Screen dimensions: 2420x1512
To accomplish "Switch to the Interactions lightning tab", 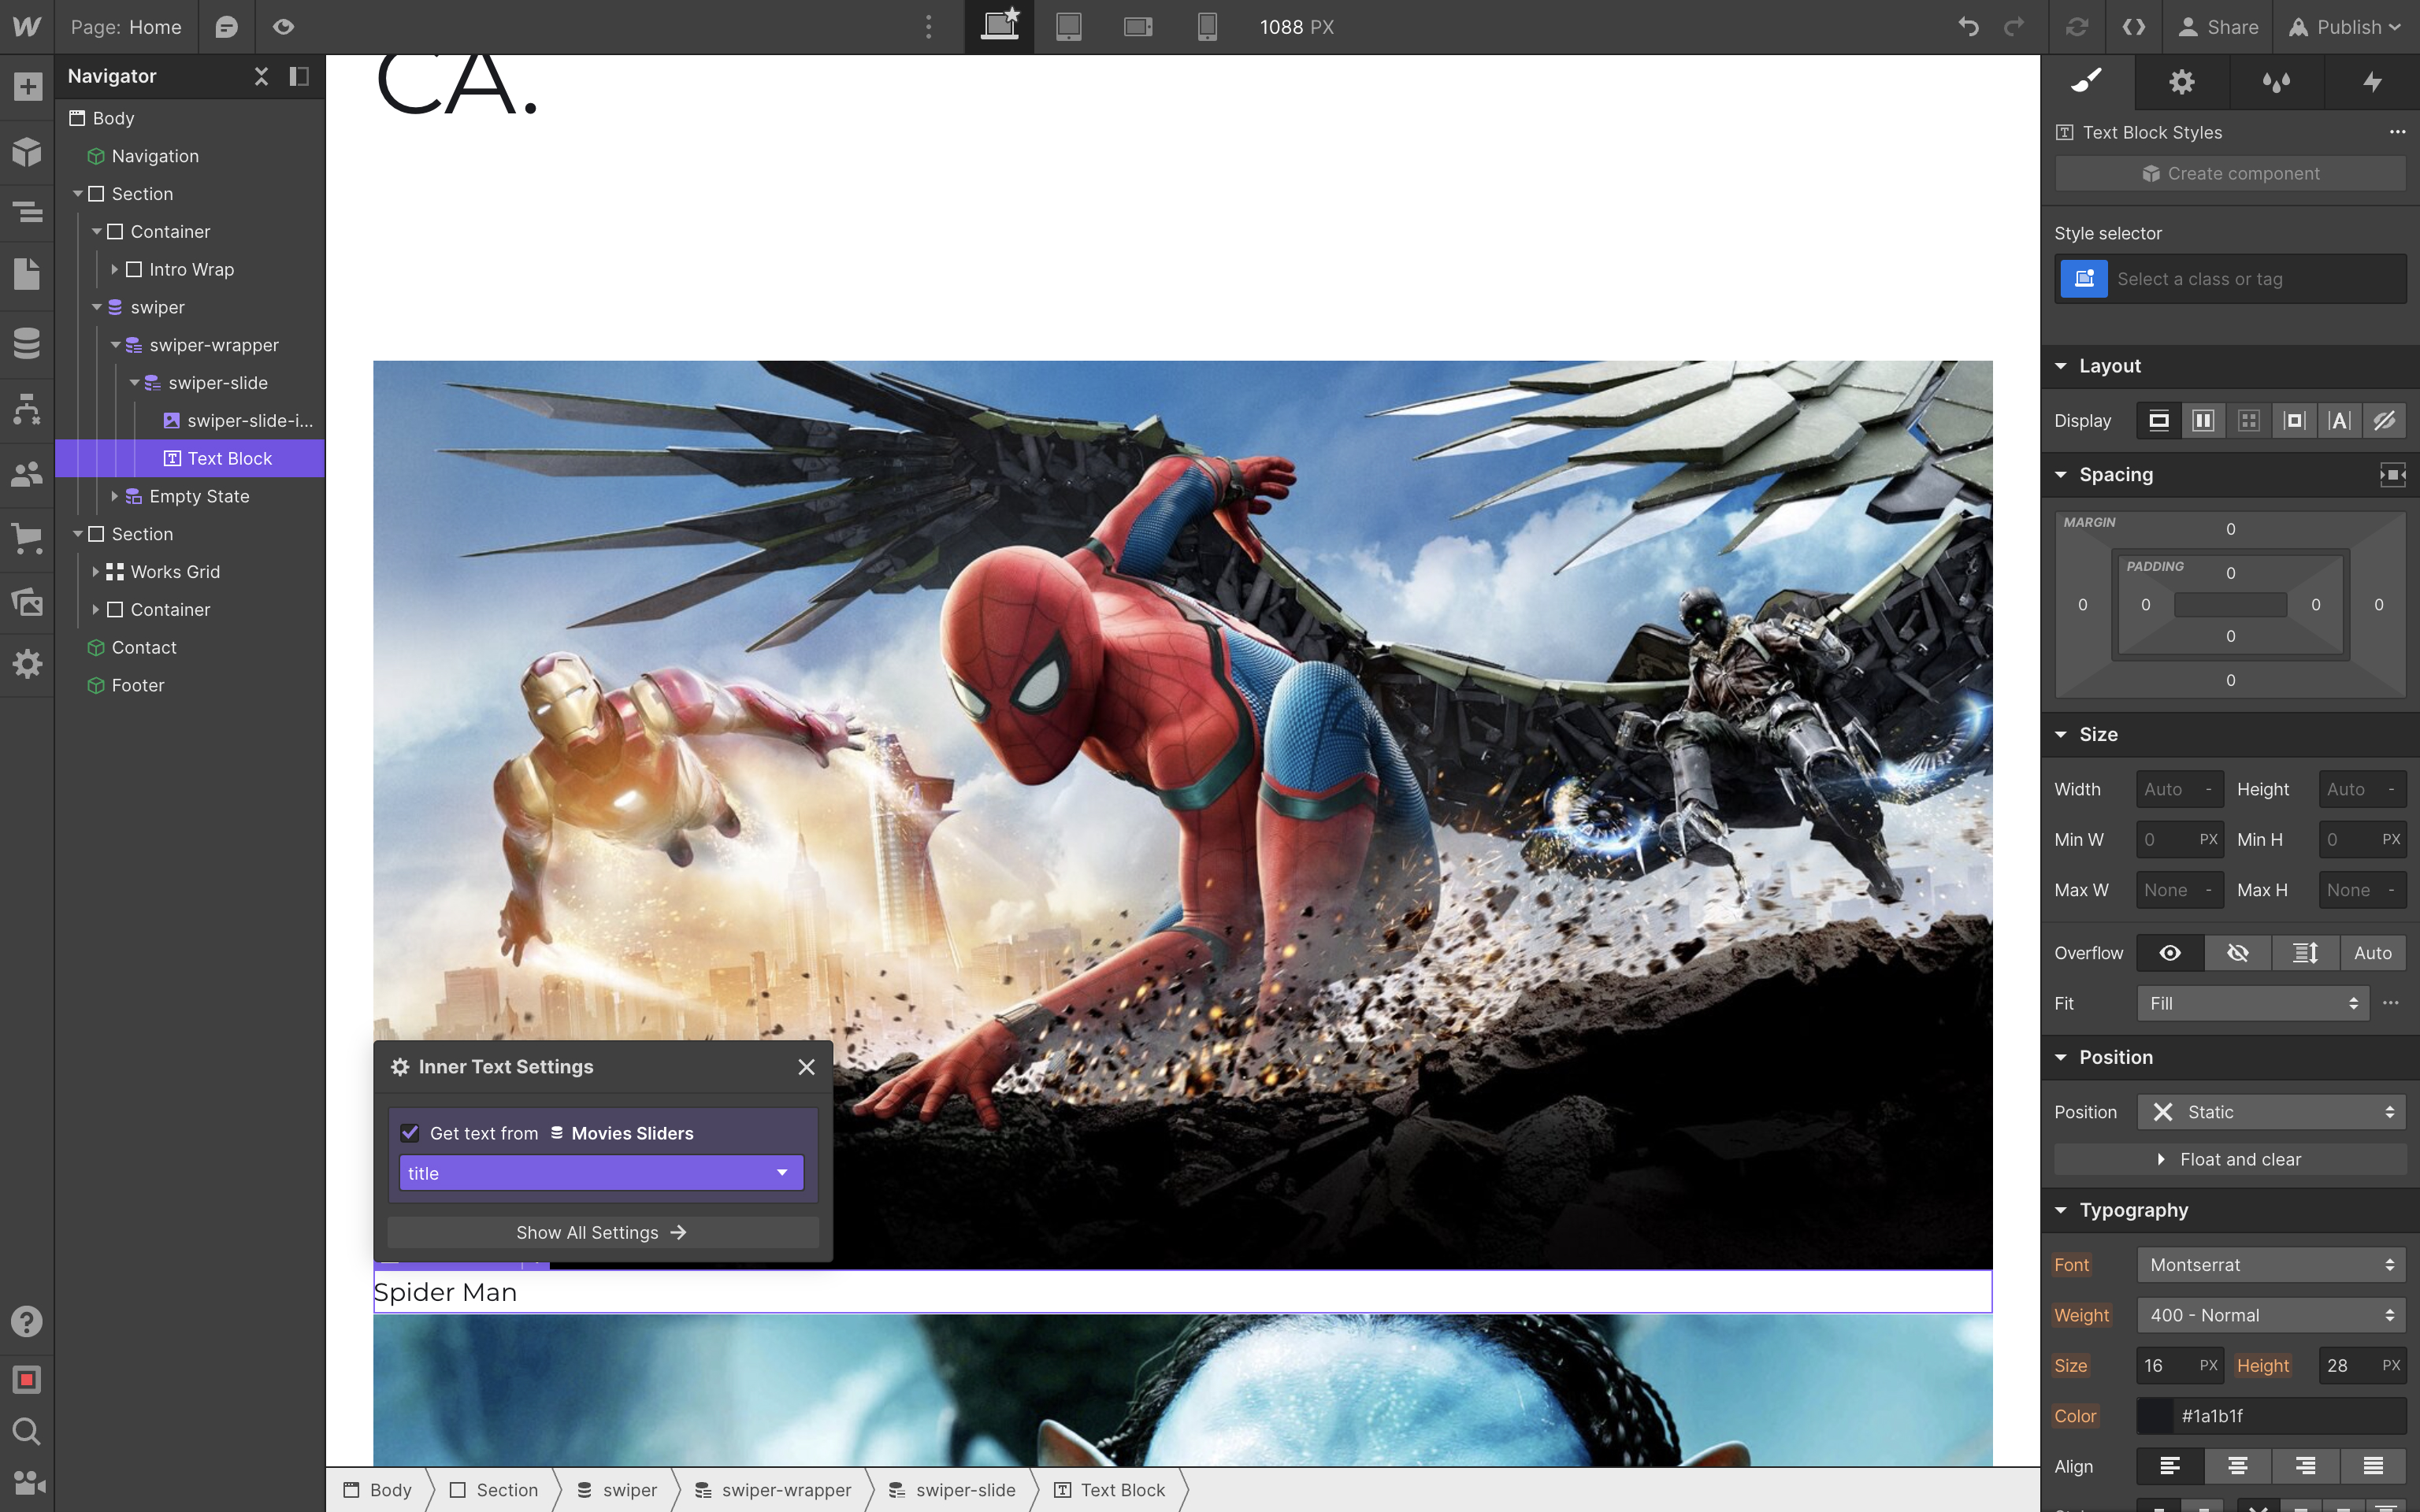I will [2372, 82].
